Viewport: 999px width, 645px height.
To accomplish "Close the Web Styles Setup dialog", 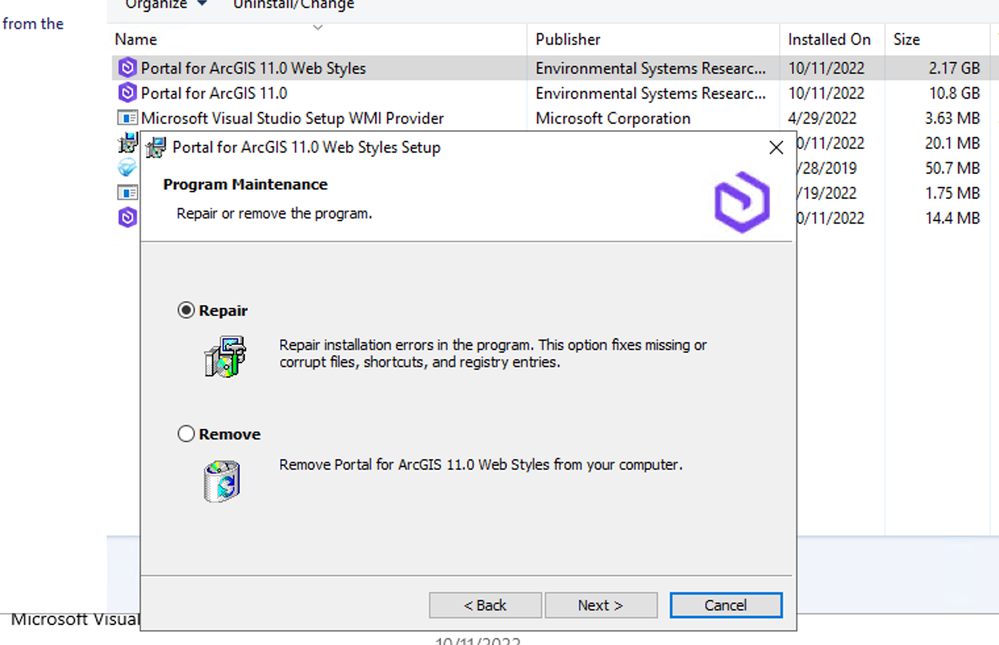I will (775, 148).
